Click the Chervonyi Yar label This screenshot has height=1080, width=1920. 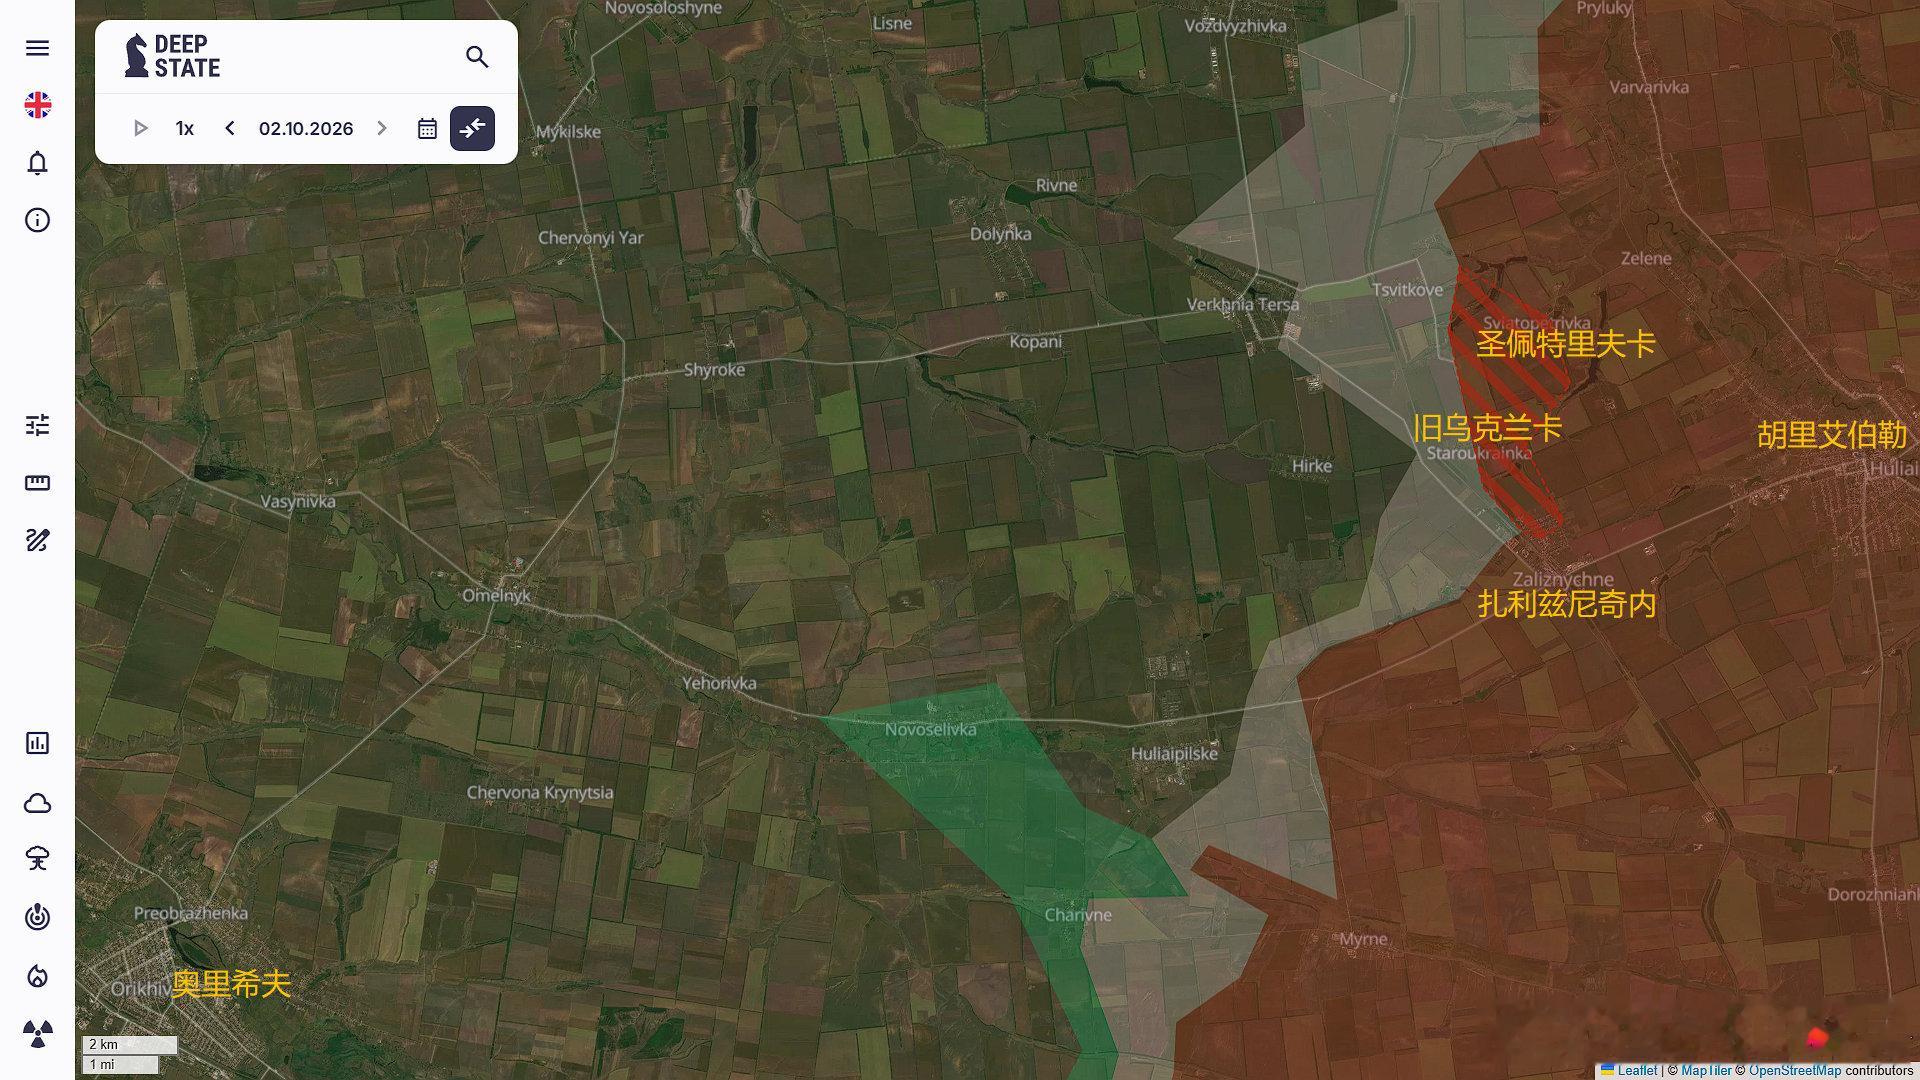click(x=590, y=237)
